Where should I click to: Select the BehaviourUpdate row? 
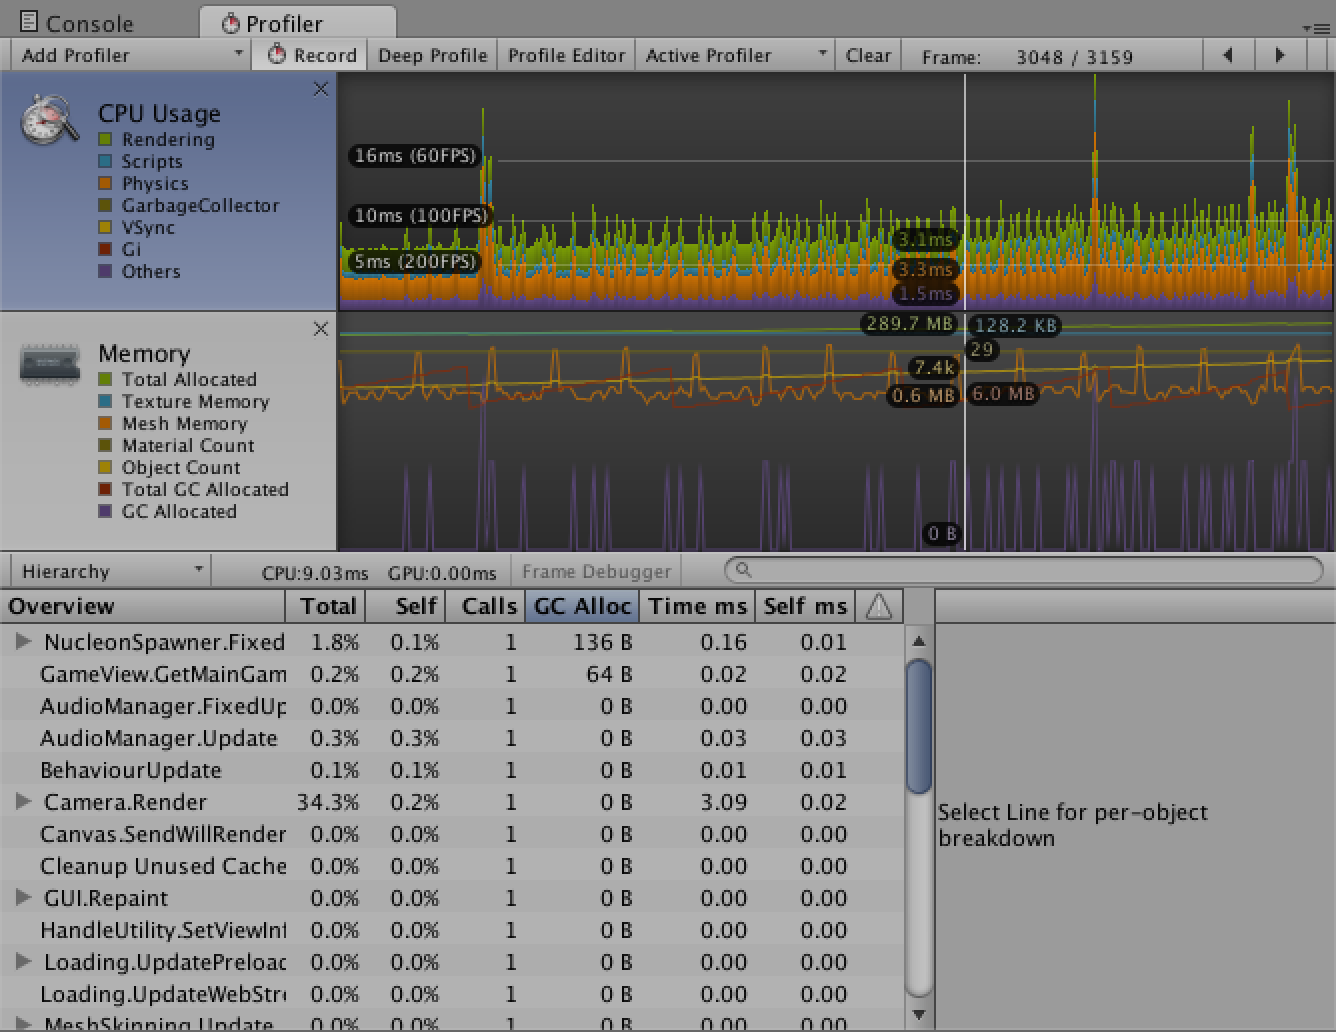tap(451, 770)
